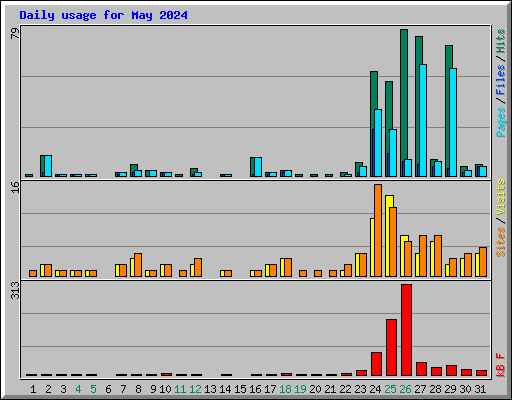Click the green 'Hits' legend label
This screenshot has width=512, height=400.
[x=501, y=41]
